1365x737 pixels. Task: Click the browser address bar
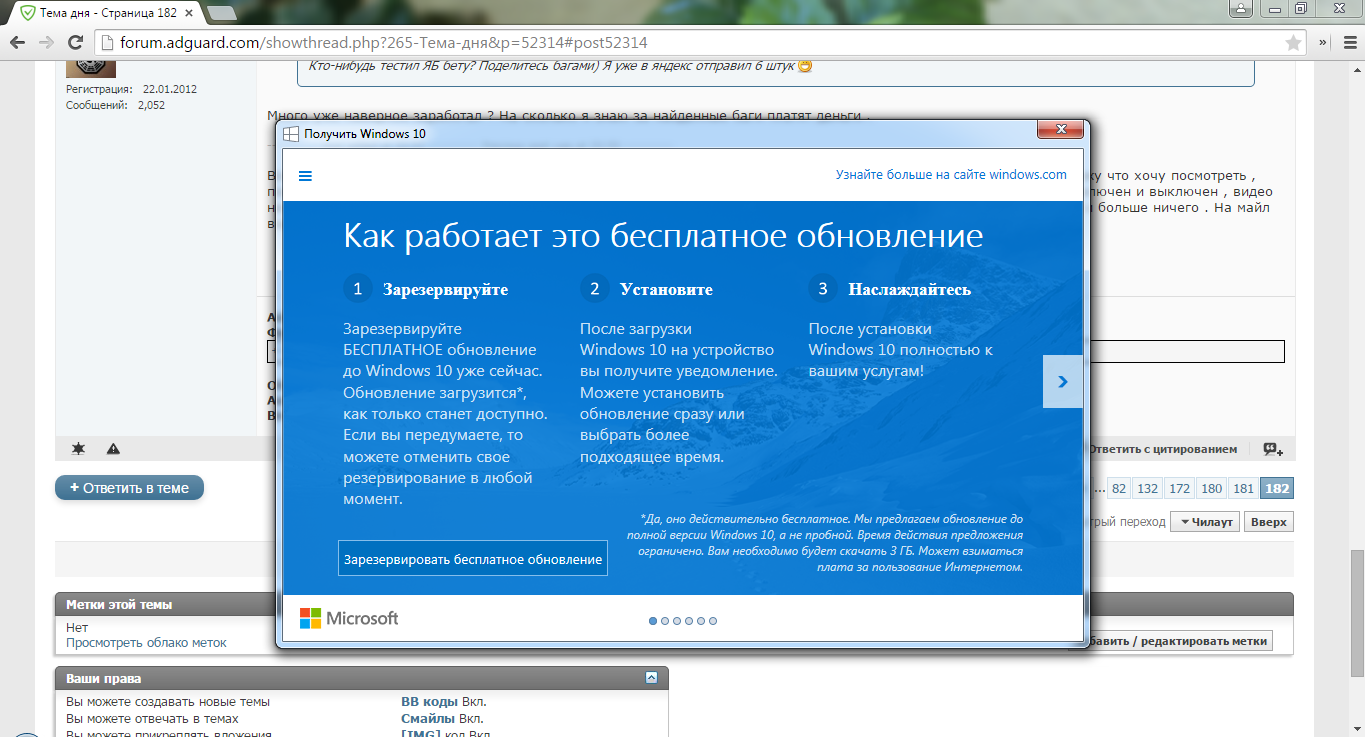690,43
